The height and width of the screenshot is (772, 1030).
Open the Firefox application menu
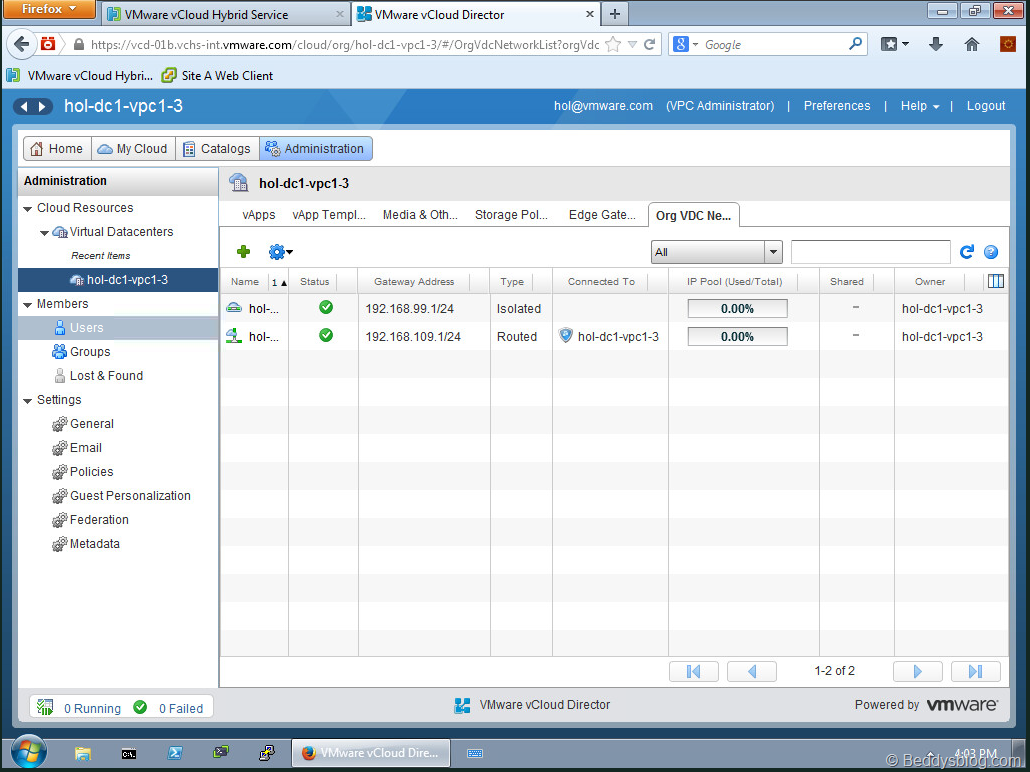pyautogui.click(x=49, y=9)
